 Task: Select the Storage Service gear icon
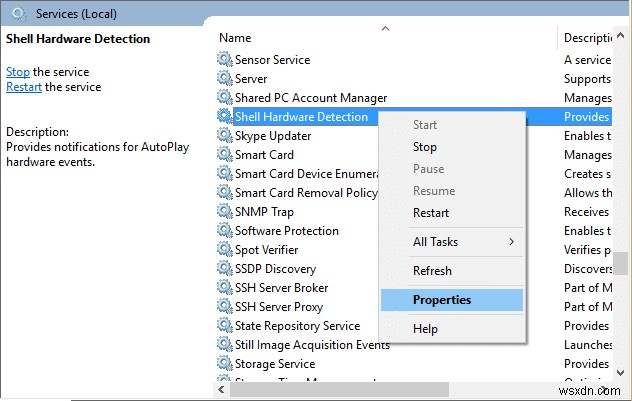pos(224,364)
